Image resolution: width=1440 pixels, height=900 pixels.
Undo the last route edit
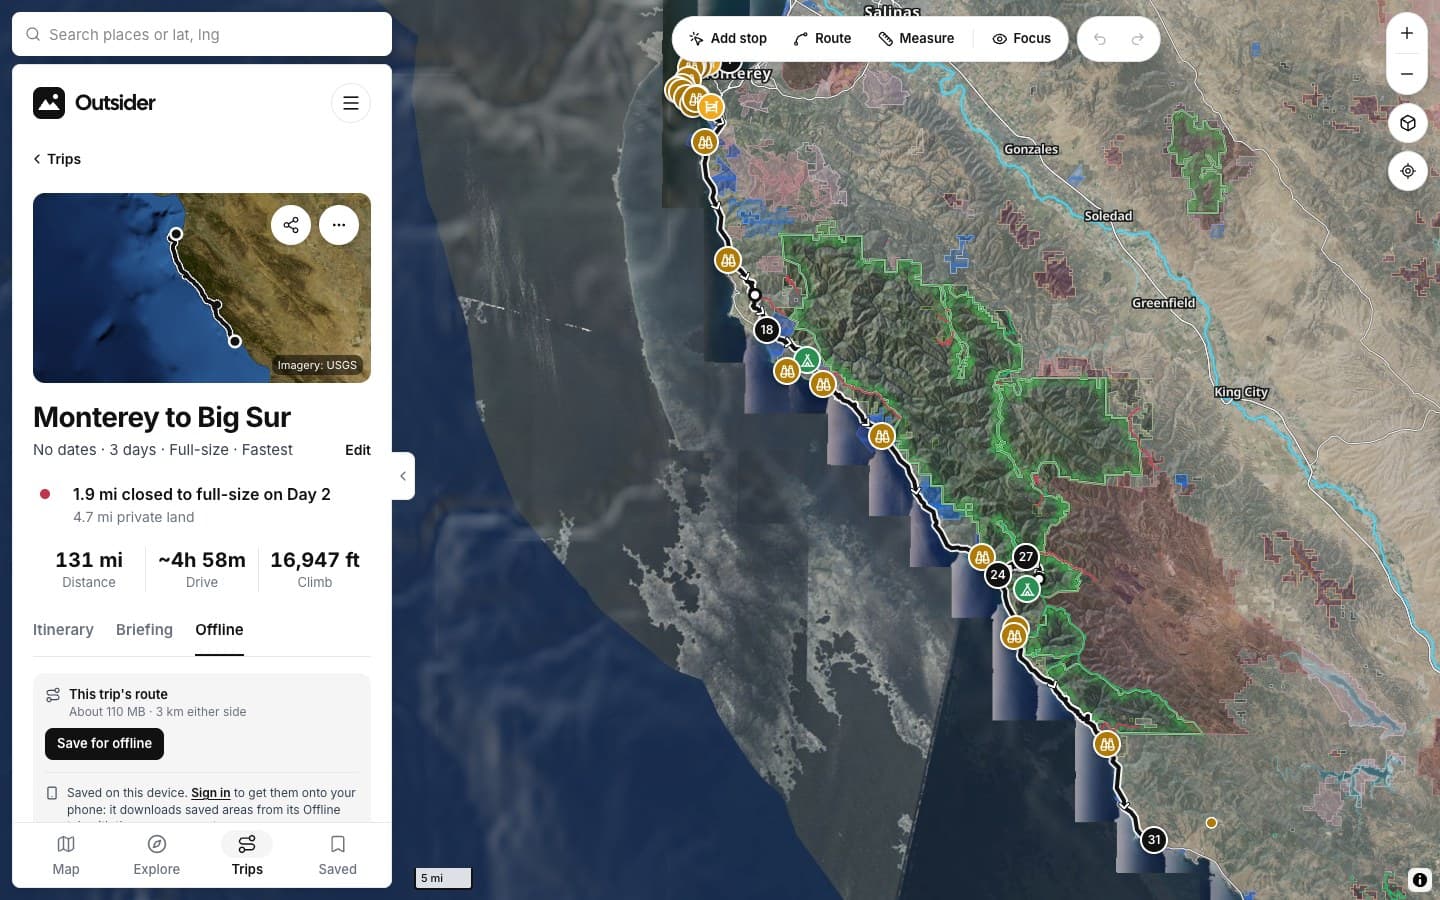pos(1100,39)
